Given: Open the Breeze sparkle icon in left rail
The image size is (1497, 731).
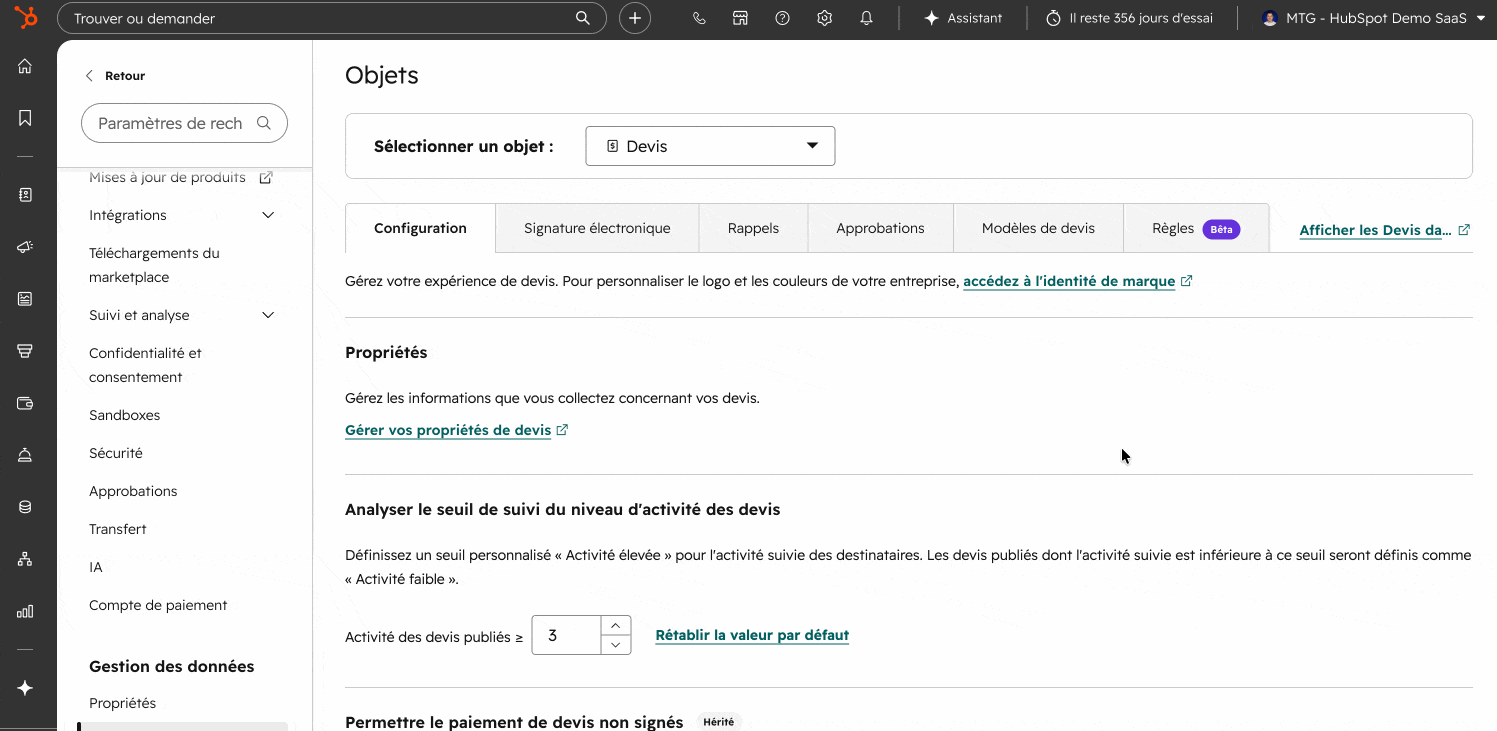Looking at the screenshot, I should (25, 688).
